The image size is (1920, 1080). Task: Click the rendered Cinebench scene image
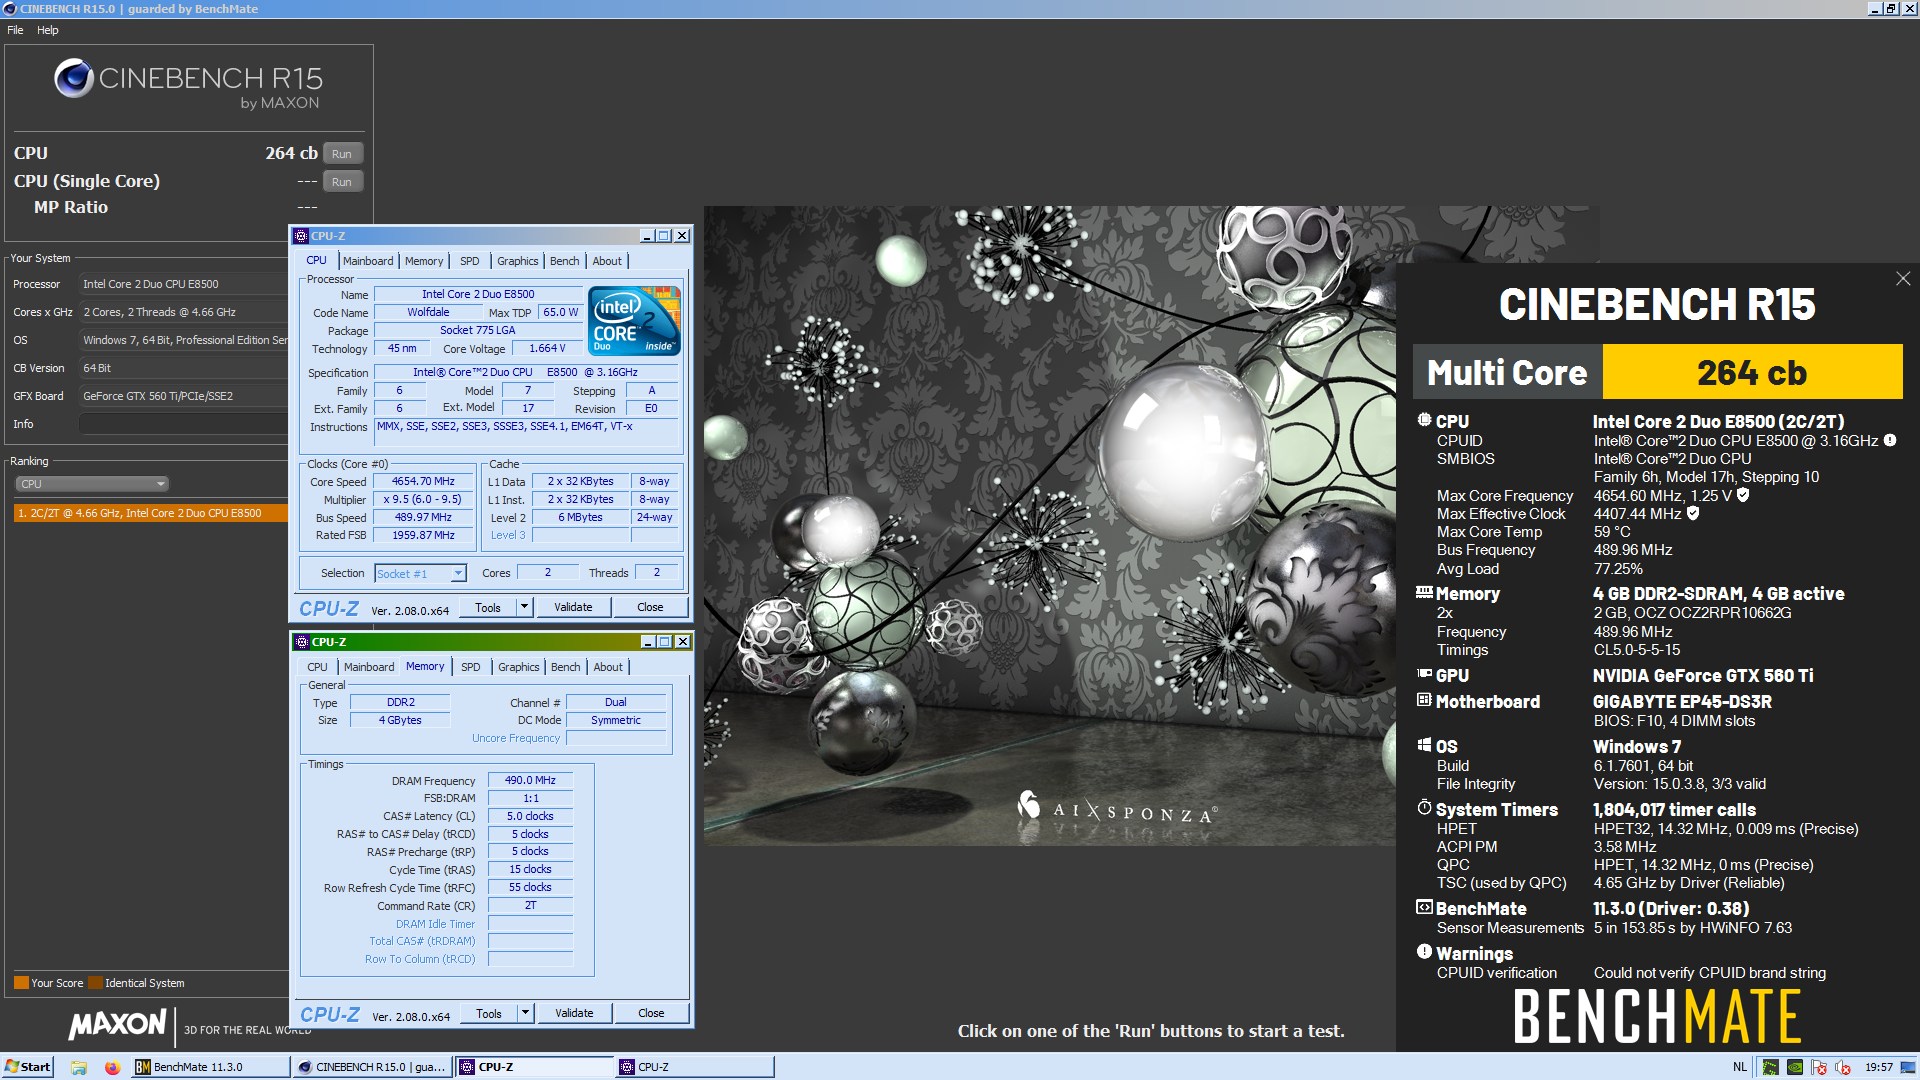1050,526
